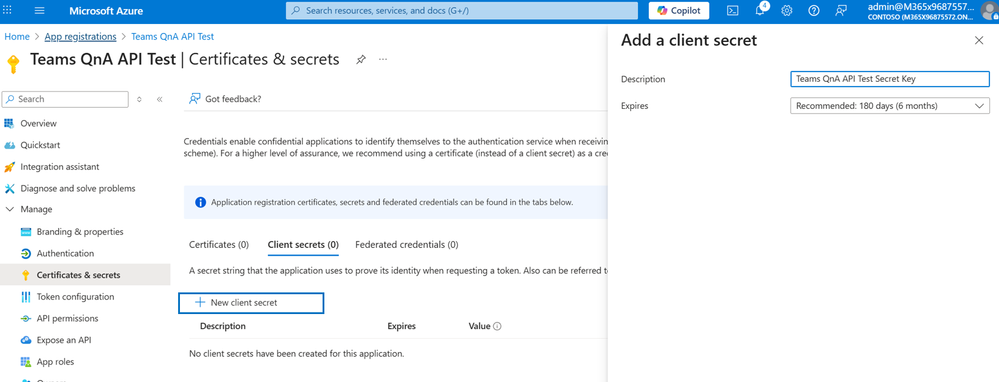Pin the Certificates & secrets page
The width and height of the screenshot is (999, 382).
point(361,59)
